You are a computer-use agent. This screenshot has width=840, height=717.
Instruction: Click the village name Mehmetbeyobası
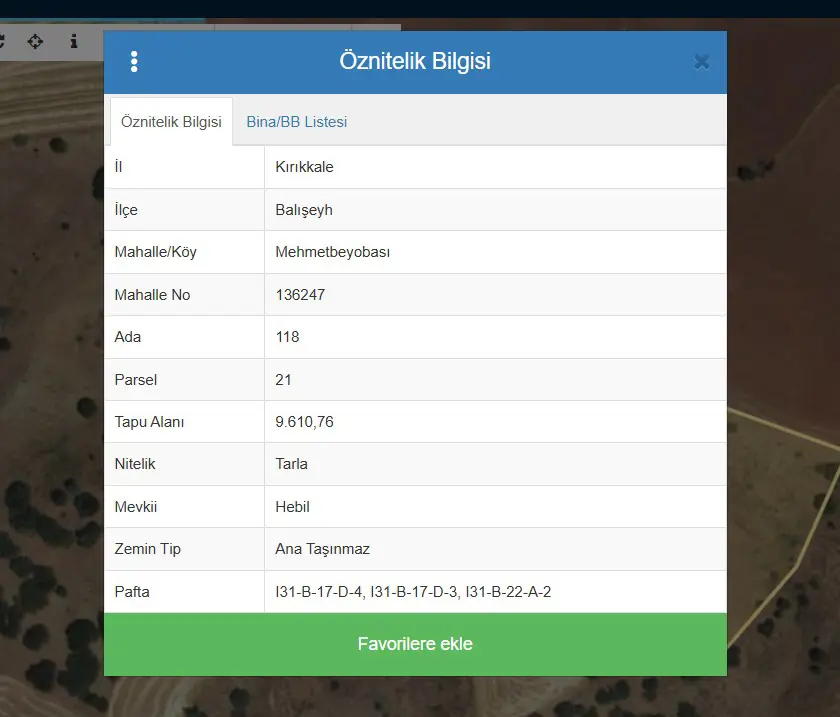333,252
